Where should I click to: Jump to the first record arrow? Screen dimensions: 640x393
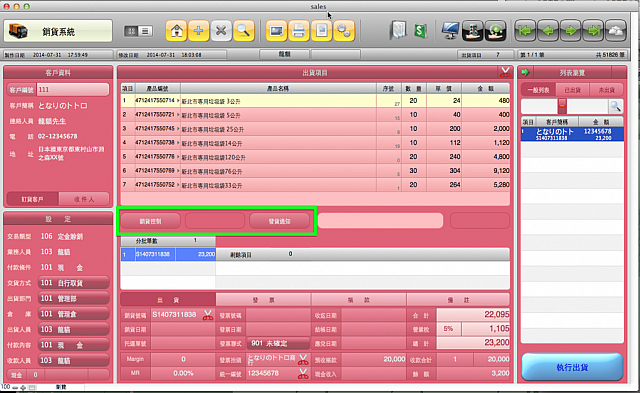tap(525, 31)
